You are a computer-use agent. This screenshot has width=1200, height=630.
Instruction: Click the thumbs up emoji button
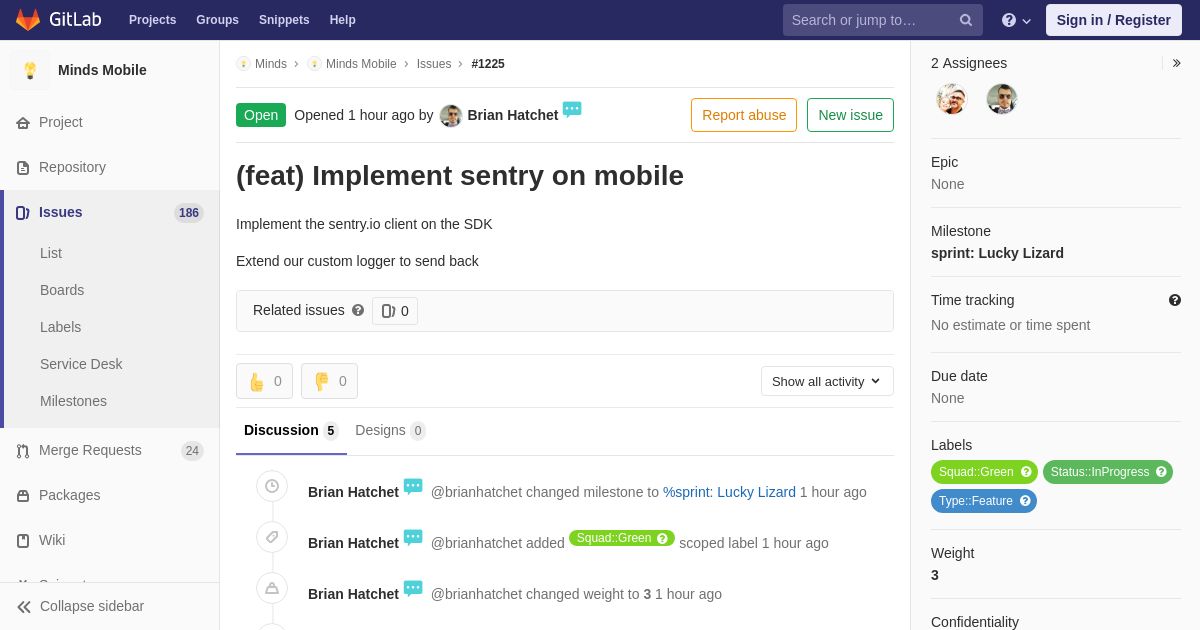pos(264,381)
